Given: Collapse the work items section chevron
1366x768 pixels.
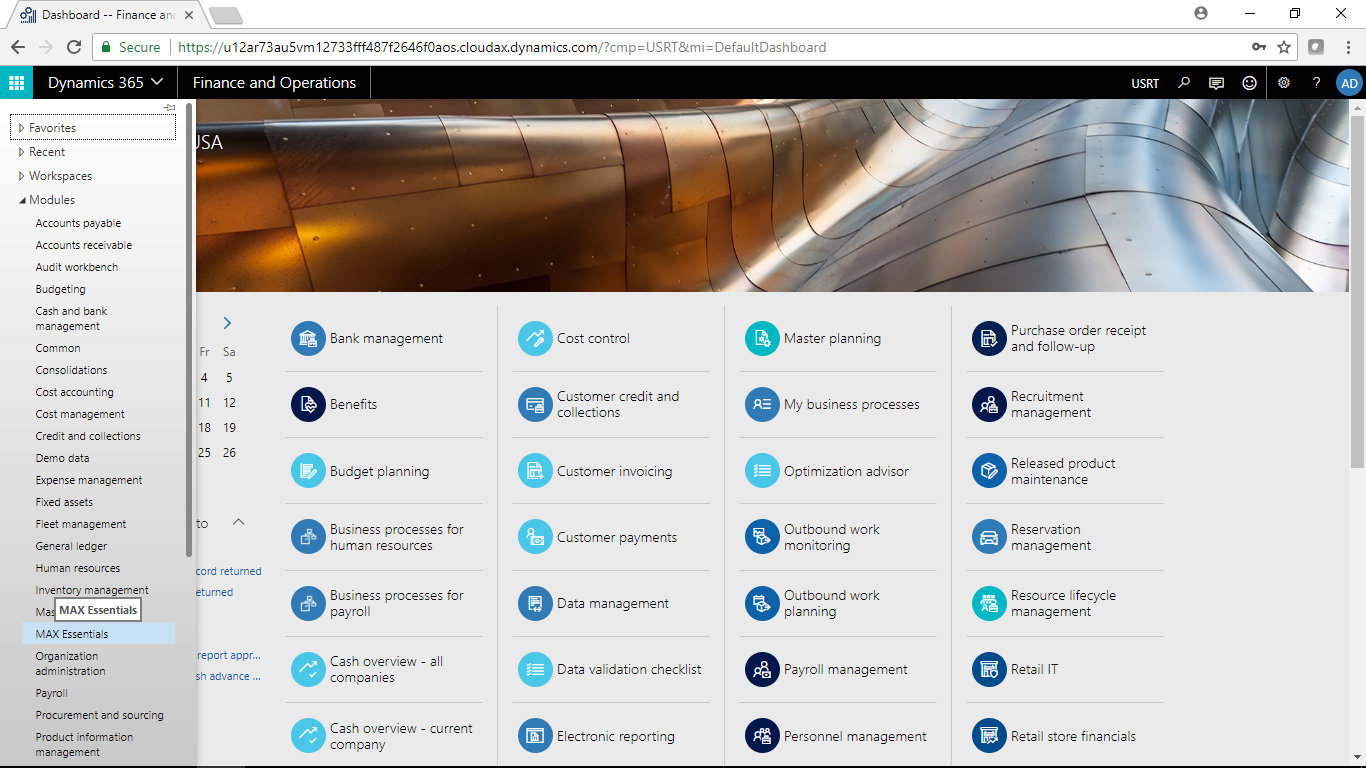Looking at the screenshot, I should [238, 522].
